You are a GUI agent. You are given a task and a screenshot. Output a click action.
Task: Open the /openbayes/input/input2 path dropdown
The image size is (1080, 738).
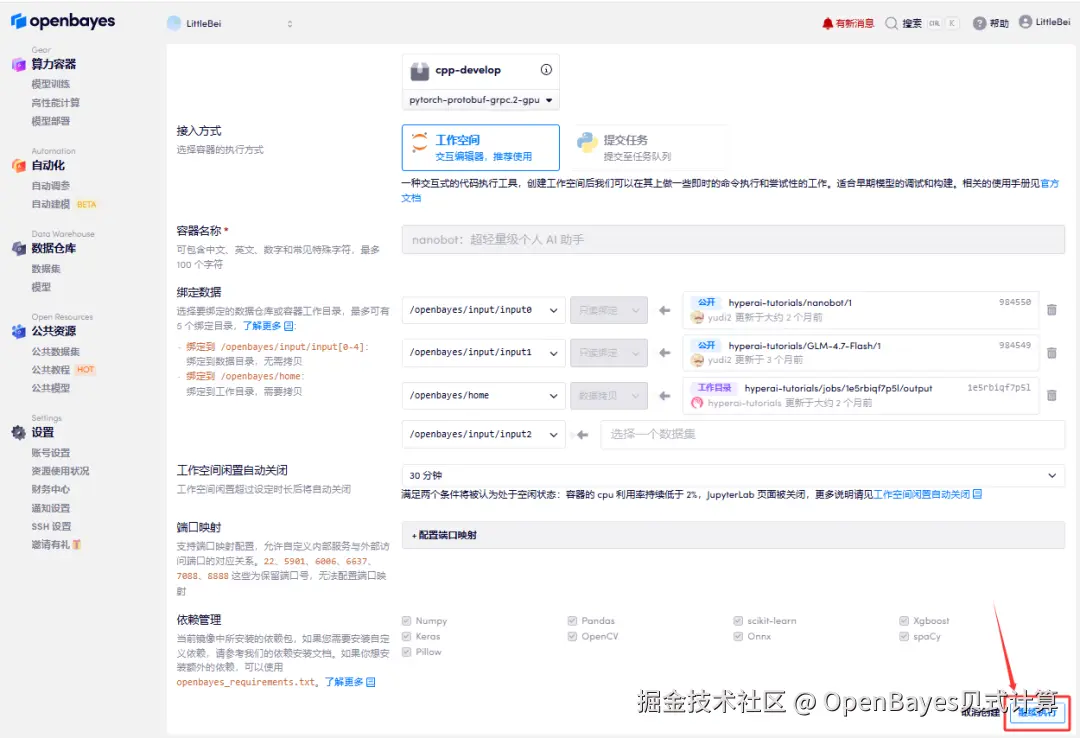(484, 435)
